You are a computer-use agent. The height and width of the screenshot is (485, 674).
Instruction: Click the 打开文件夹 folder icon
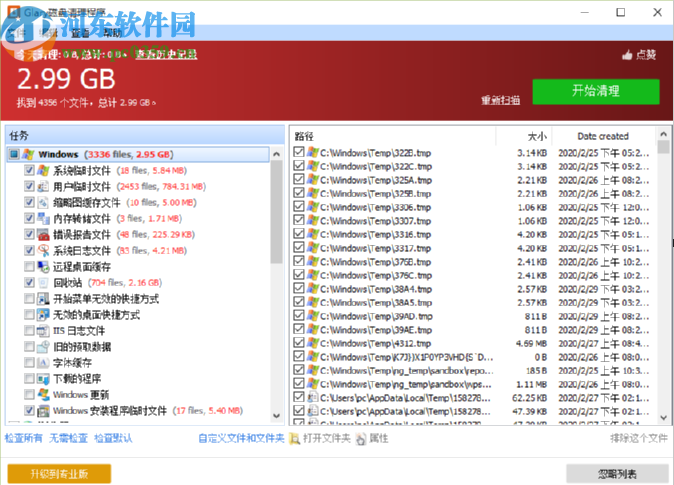pyautogui.click(x=295, y=438)
